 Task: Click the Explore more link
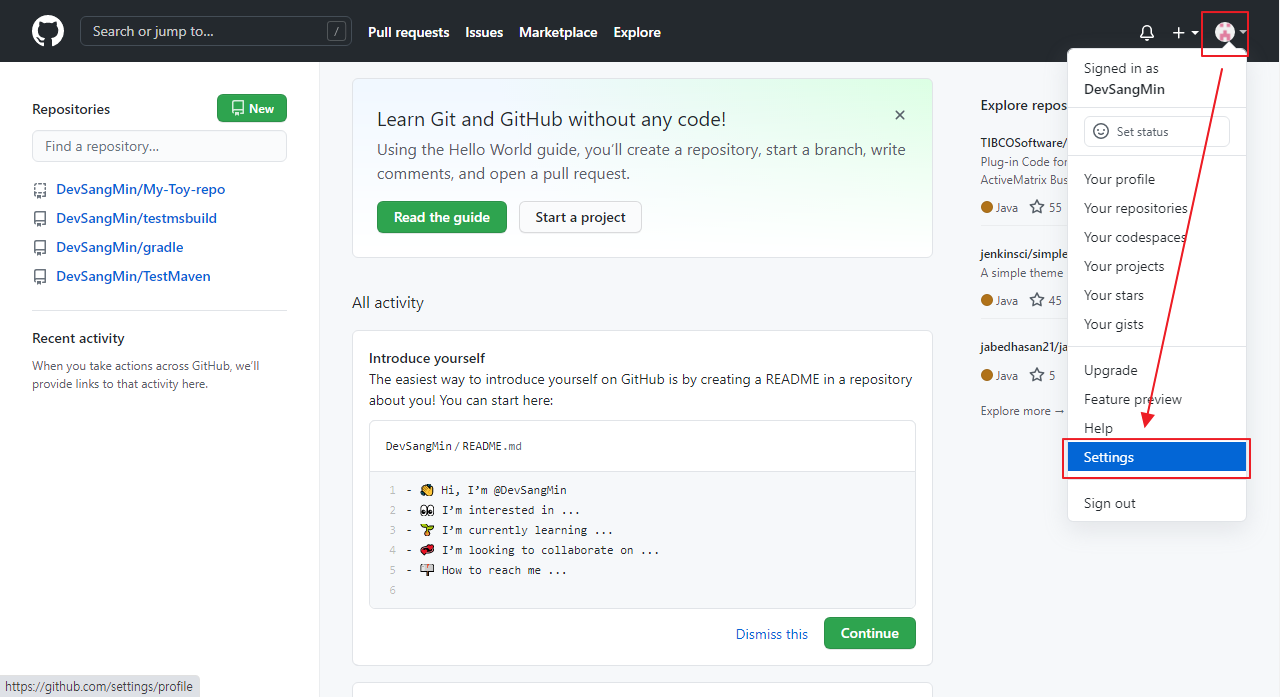pos(1022,411)
